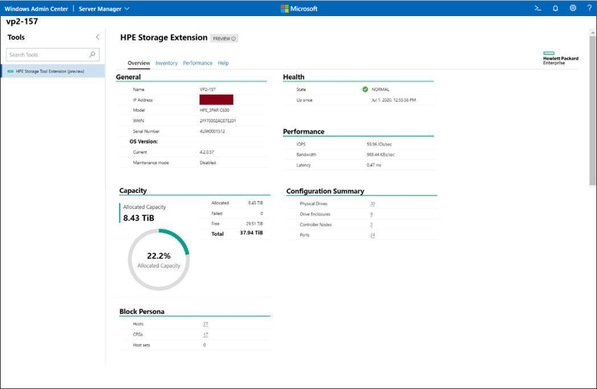Click the Hewlett Packard Enterprise logo
Viewport: 597px width, 389px height.
click(560, 58)
